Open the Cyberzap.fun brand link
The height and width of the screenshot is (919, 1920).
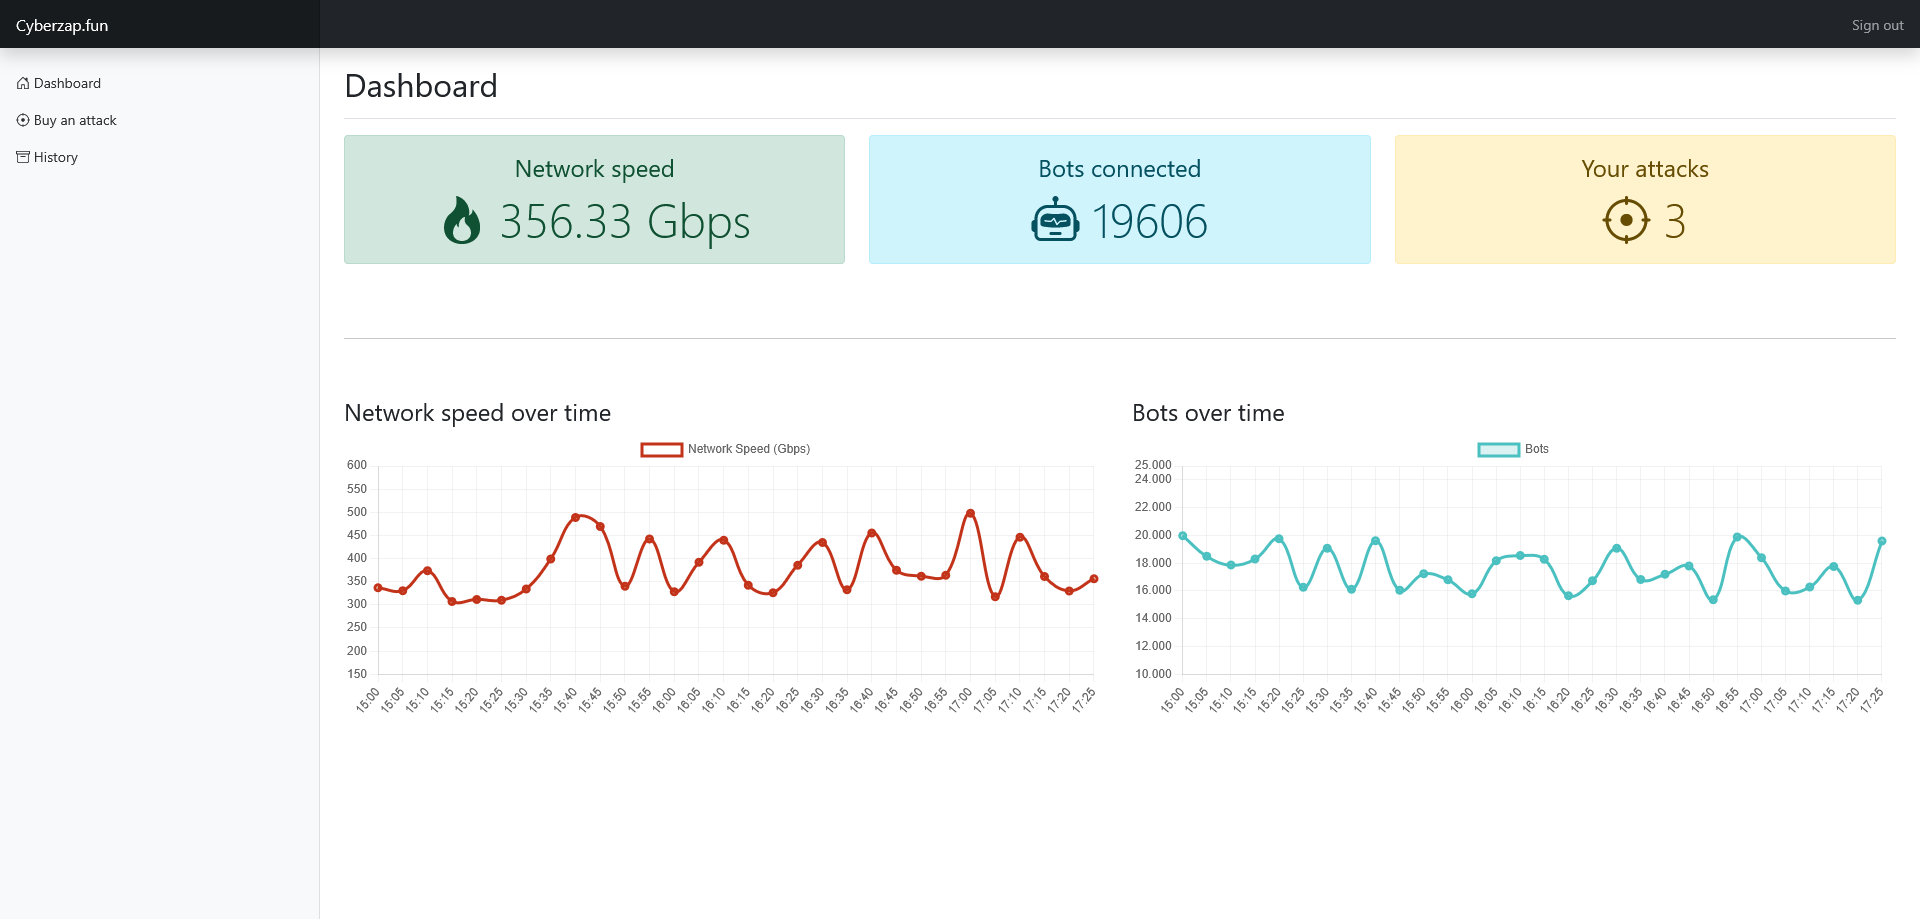click(62, 25)
